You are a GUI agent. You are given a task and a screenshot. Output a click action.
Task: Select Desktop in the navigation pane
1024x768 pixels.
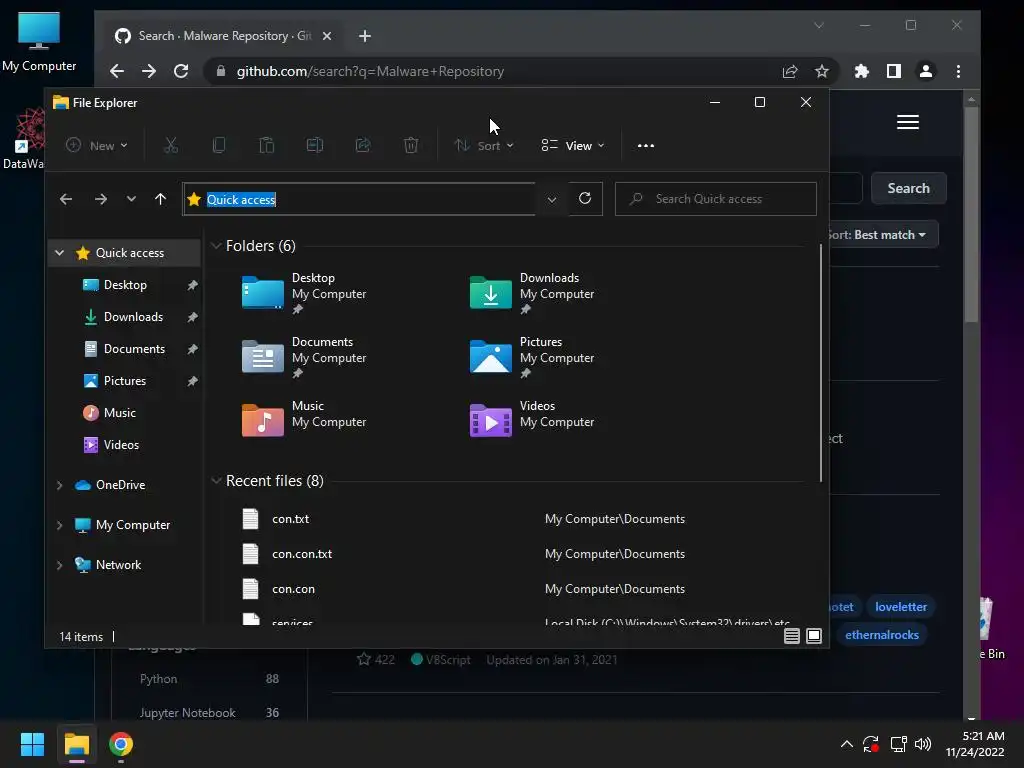point(125,285)
